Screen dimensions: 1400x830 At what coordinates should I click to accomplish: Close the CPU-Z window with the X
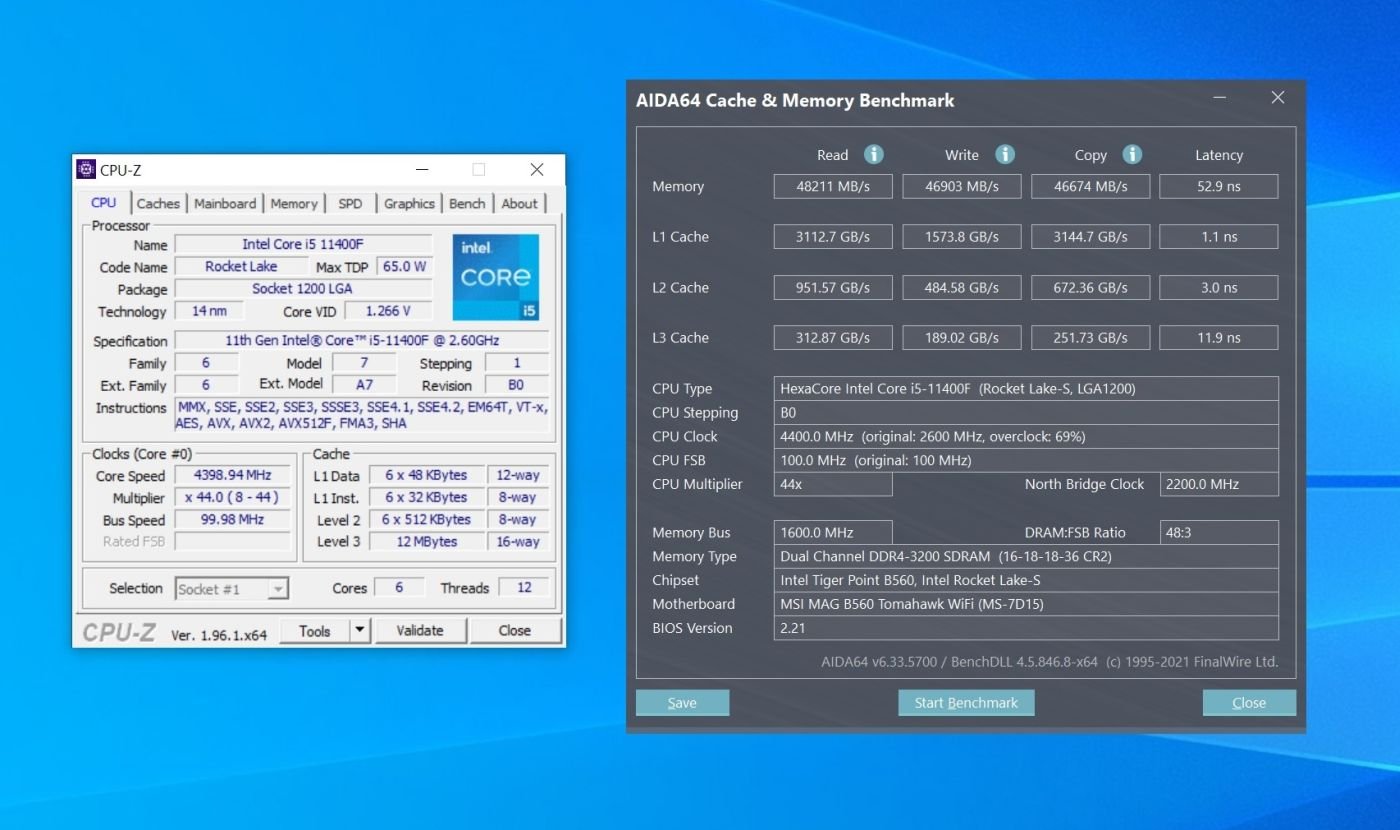(537, 169)
